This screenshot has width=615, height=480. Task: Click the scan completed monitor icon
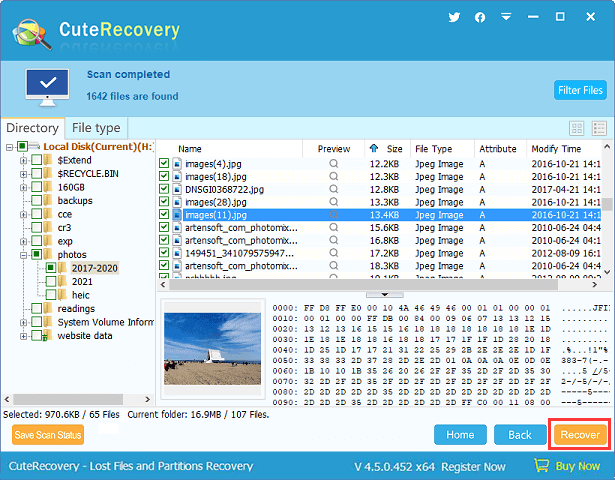click(x=47, y=87)
